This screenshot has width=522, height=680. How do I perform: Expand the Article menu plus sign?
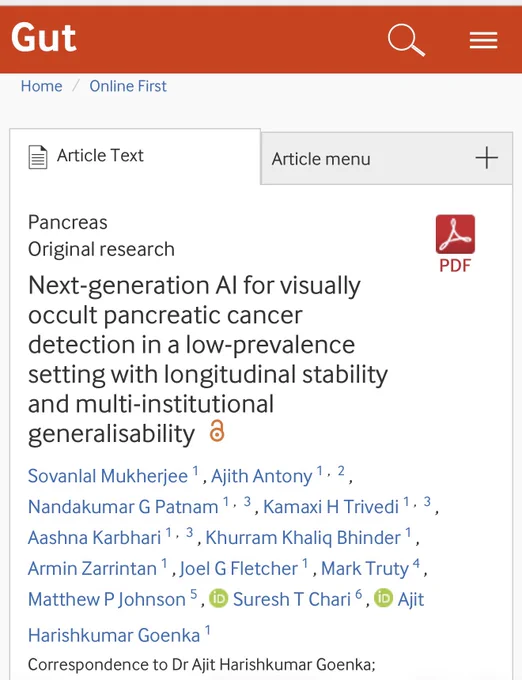click(x=486, y=157)
